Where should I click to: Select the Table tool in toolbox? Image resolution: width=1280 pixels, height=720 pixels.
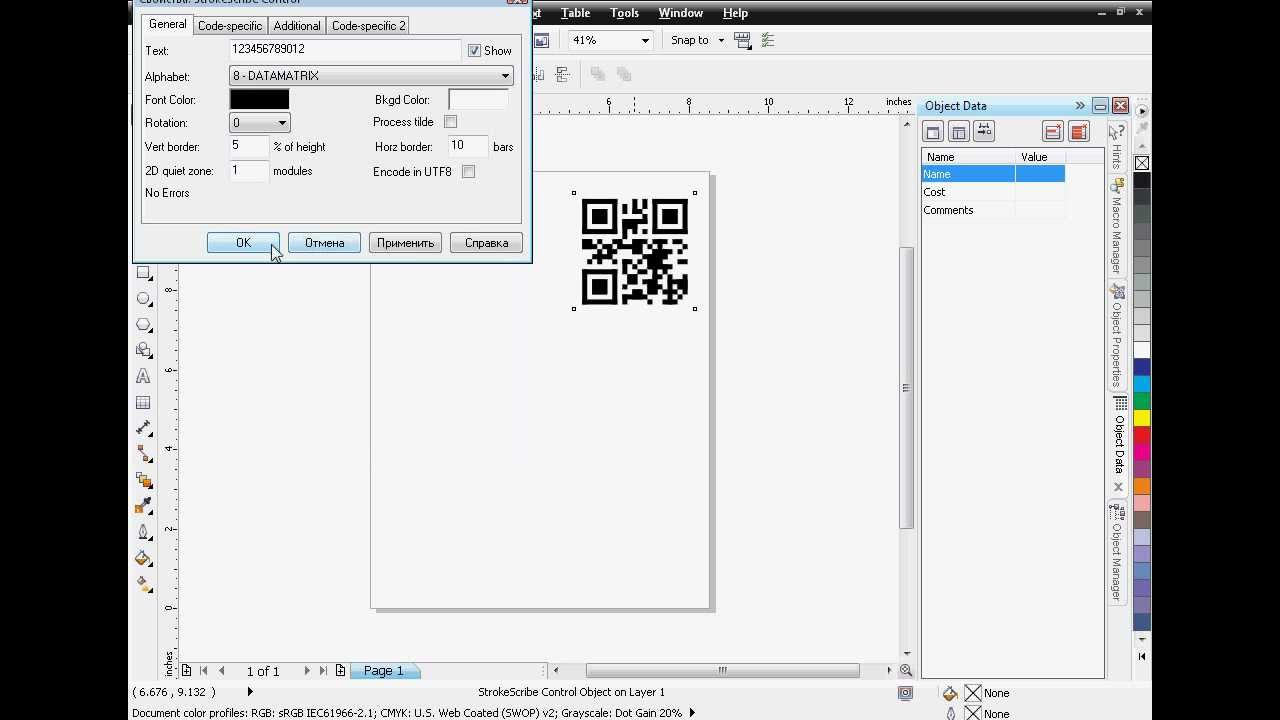point(143,403)
